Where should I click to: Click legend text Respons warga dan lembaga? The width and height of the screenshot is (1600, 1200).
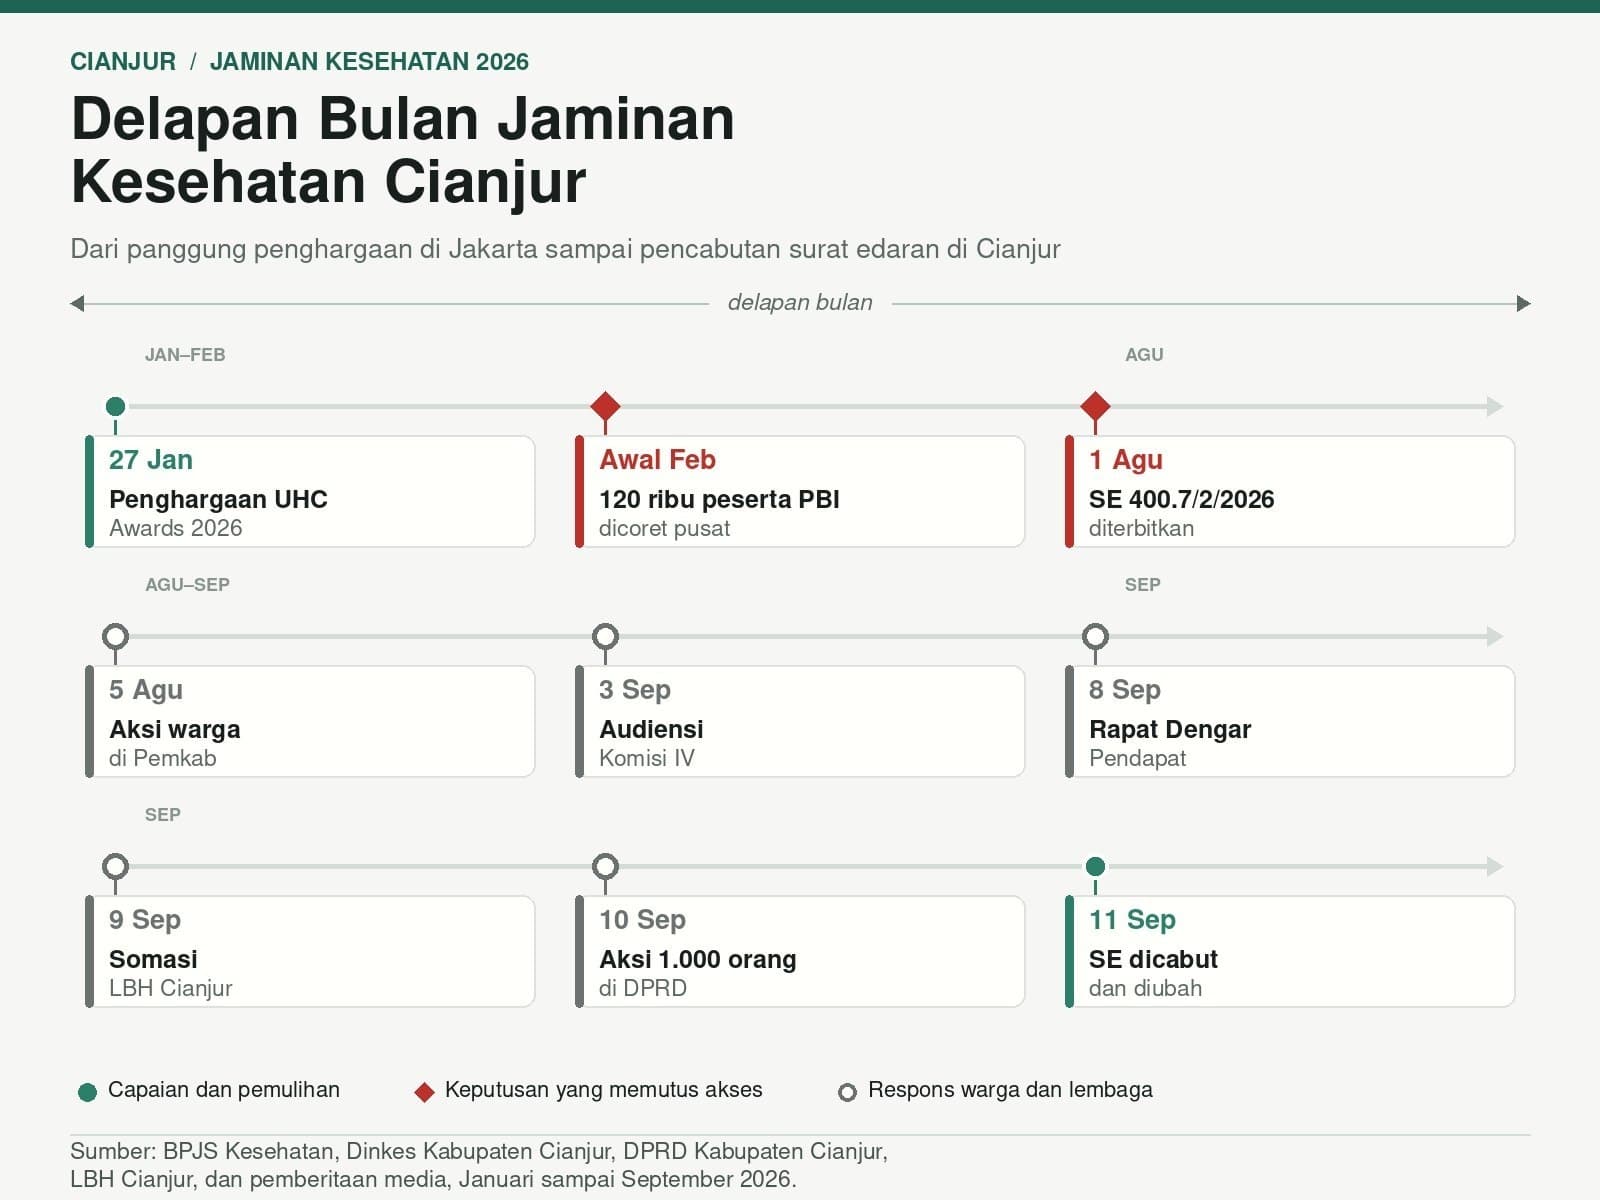click(1010, 1090)
